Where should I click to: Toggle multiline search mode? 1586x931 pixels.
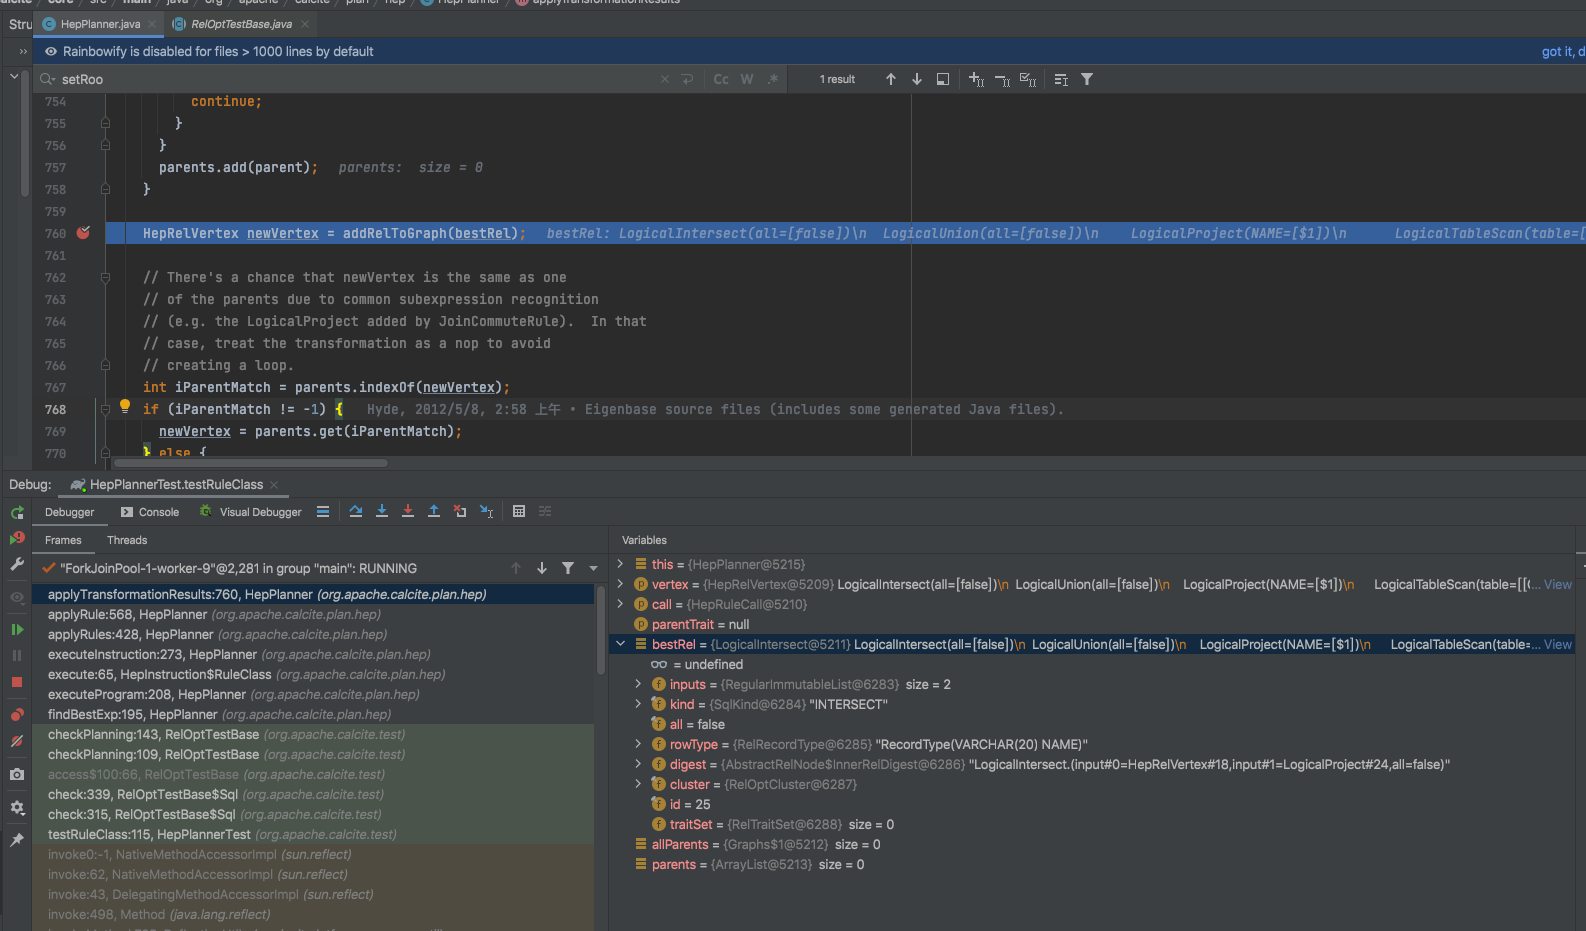pos(1061,79)
